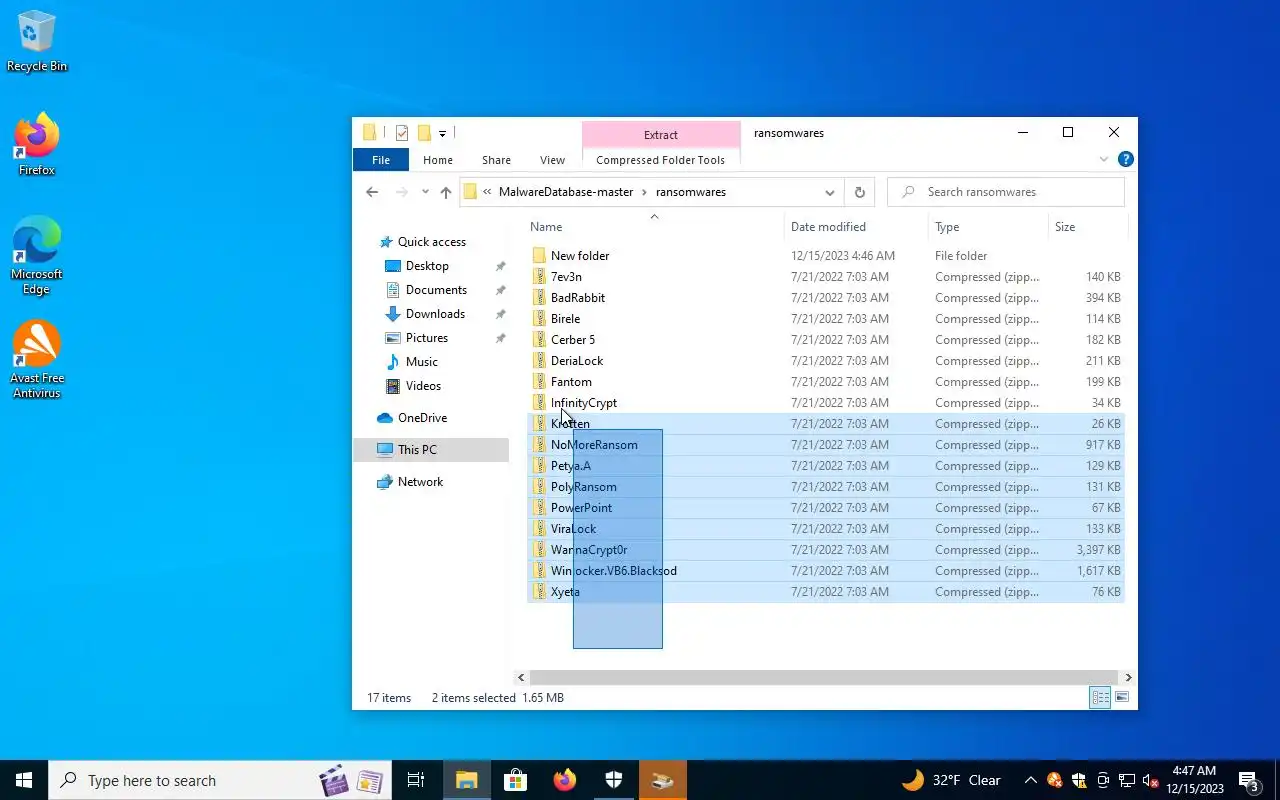Select Network in the navigation pane
1280x800 pixels.
[x=420, y=482]
